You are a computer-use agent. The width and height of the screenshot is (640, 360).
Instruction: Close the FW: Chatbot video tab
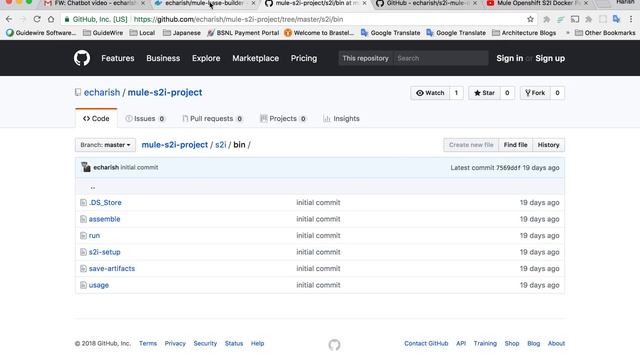(x=143, y=3)
